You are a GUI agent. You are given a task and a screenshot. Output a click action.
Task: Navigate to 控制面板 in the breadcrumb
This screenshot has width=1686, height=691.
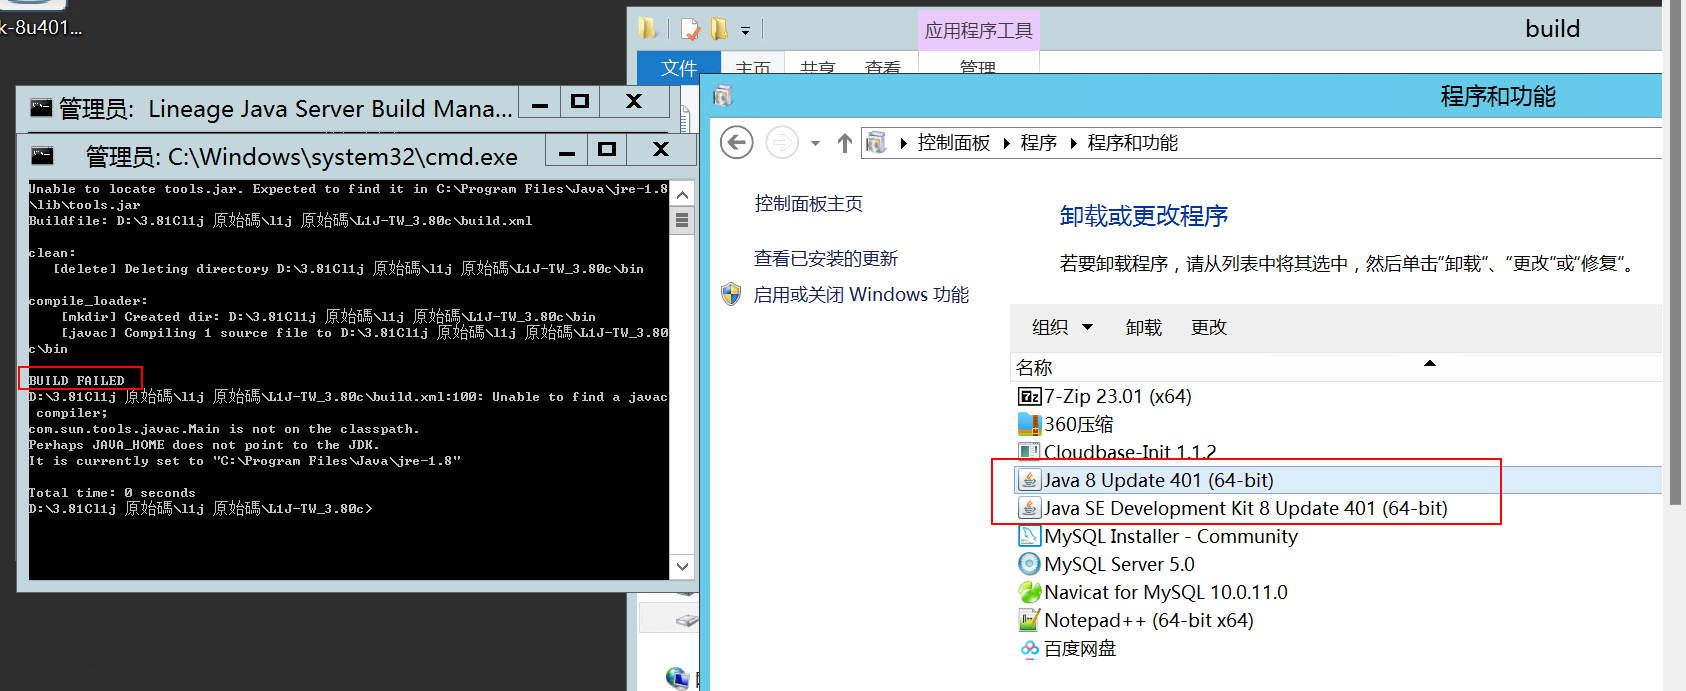[x=954, y=143]
